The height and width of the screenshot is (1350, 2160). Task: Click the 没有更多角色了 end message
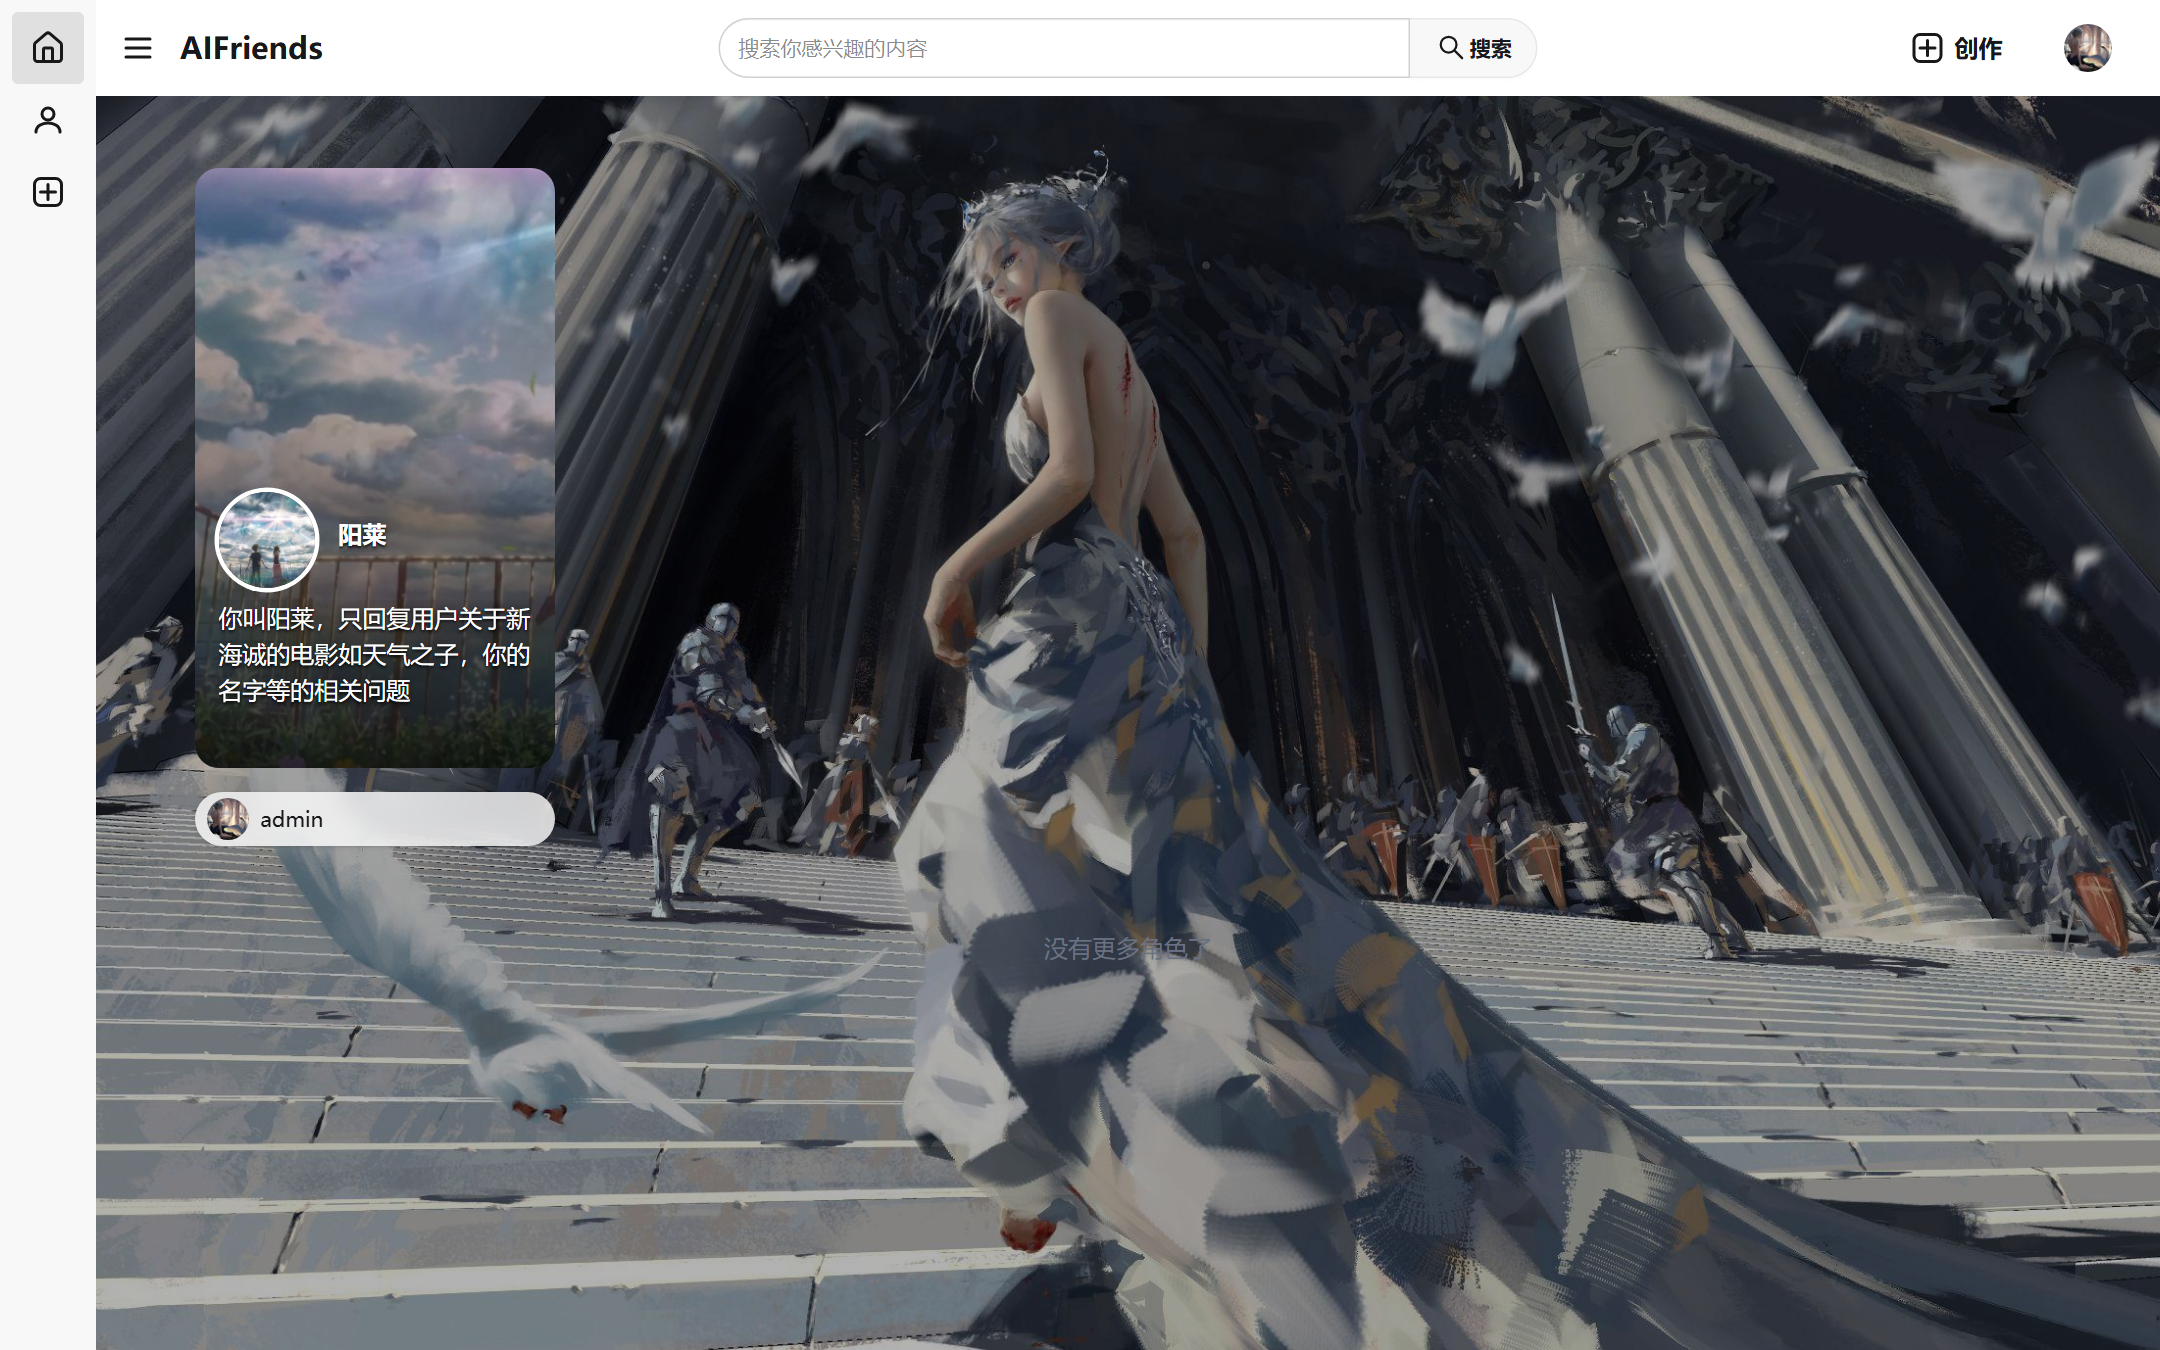tap(1128, 948)
